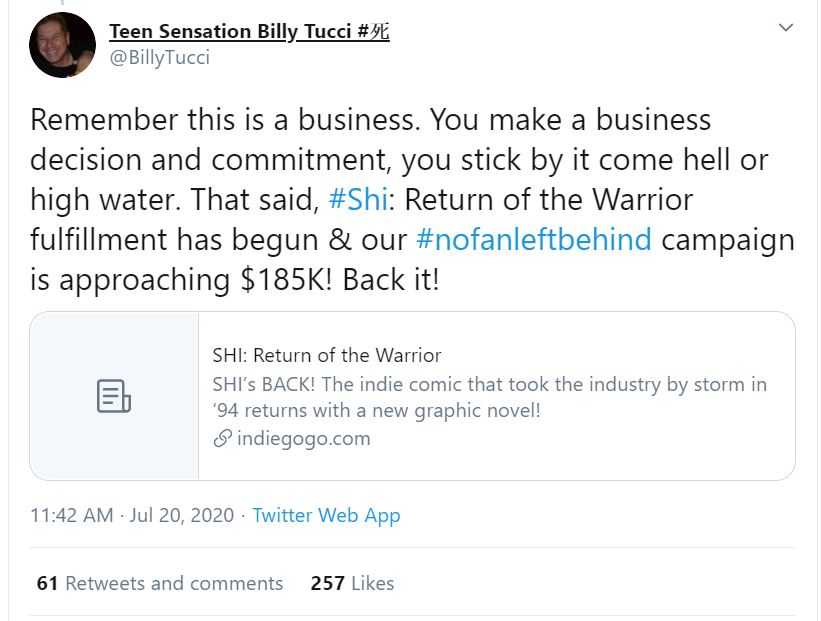
Task: Open the tweet options chevron menu
Action: point(786,28)
